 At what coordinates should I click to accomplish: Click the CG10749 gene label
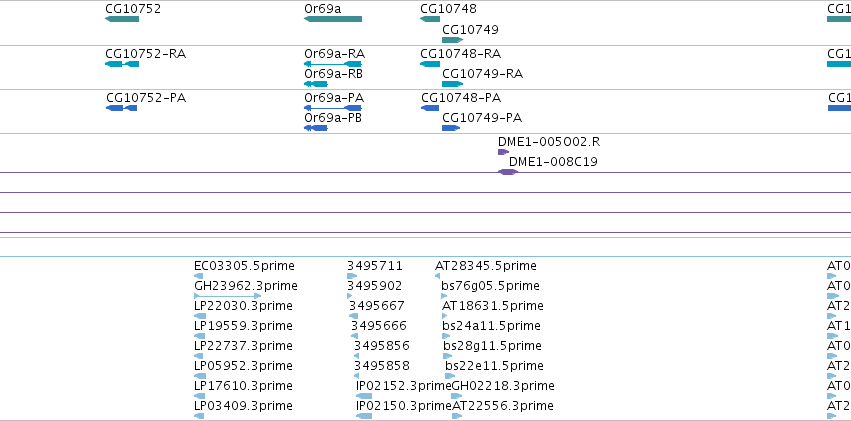(x=470, y=30)
